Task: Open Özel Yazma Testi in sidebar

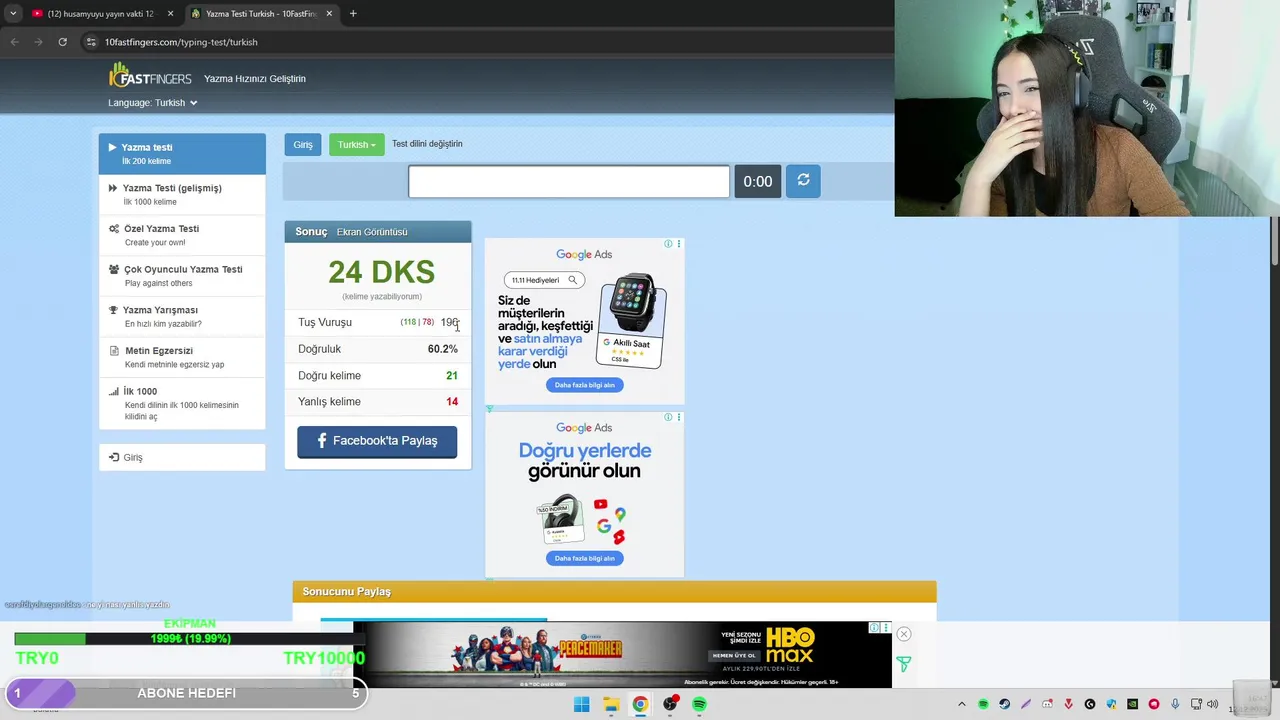Action: coord(182,235)
